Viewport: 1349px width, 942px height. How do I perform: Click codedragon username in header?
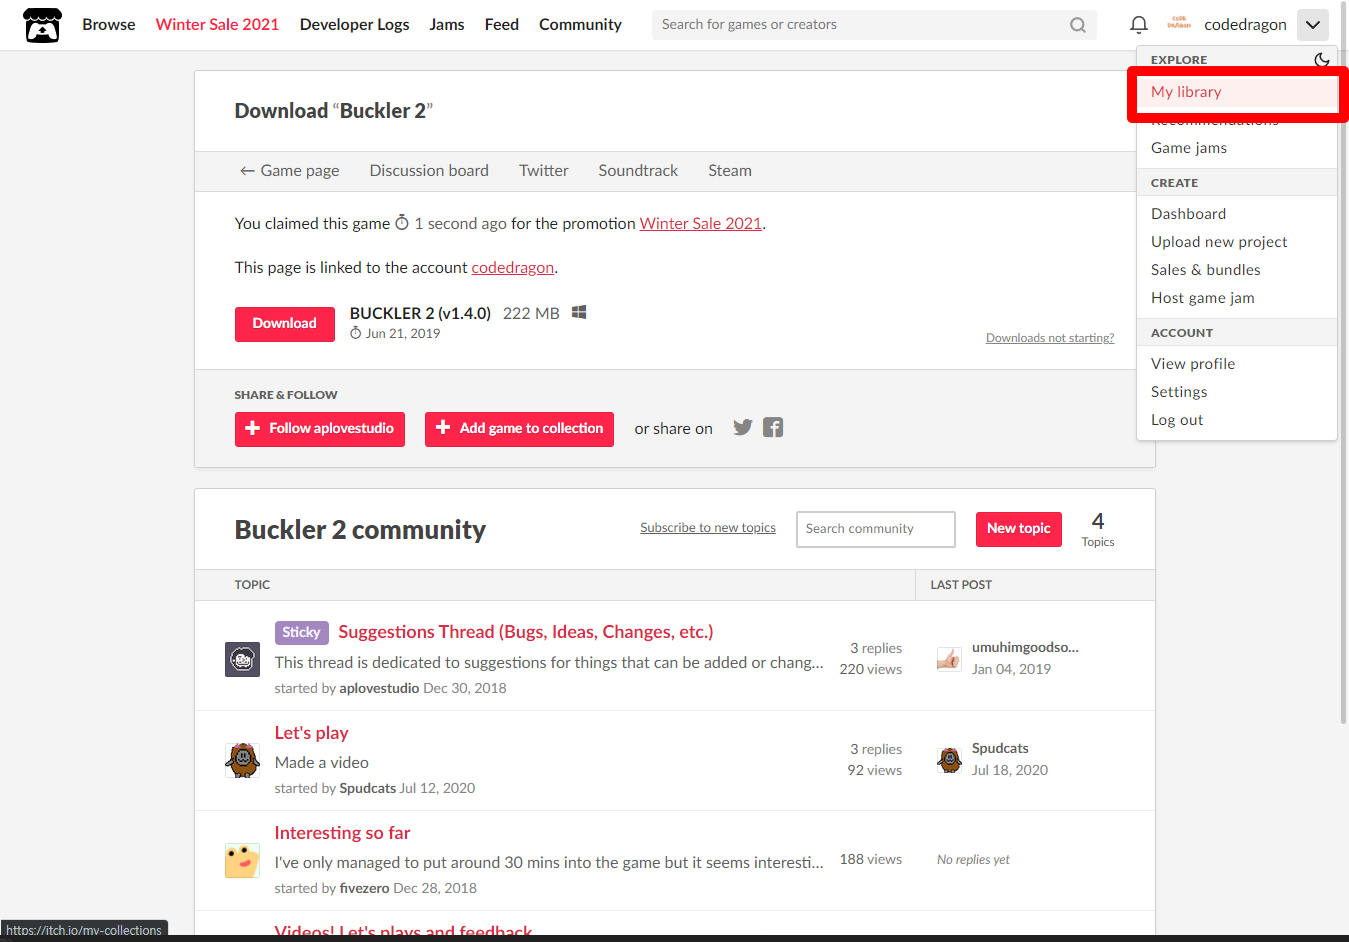click(1245, 25)
